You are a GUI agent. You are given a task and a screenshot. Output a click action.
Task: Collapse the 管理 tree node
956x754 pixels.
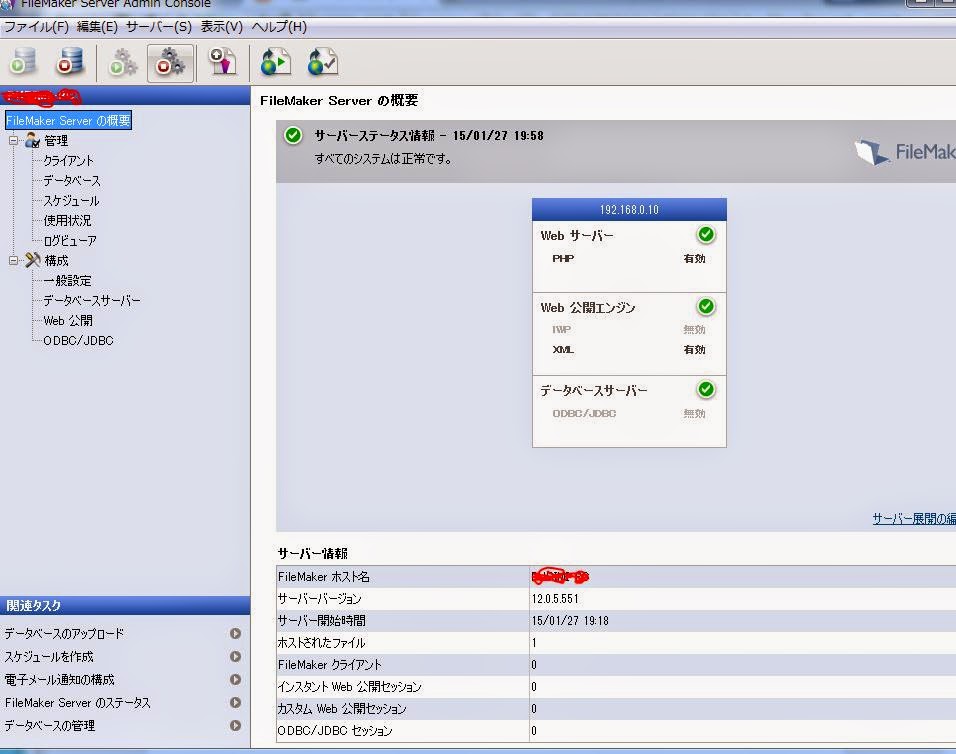[13, 141]
